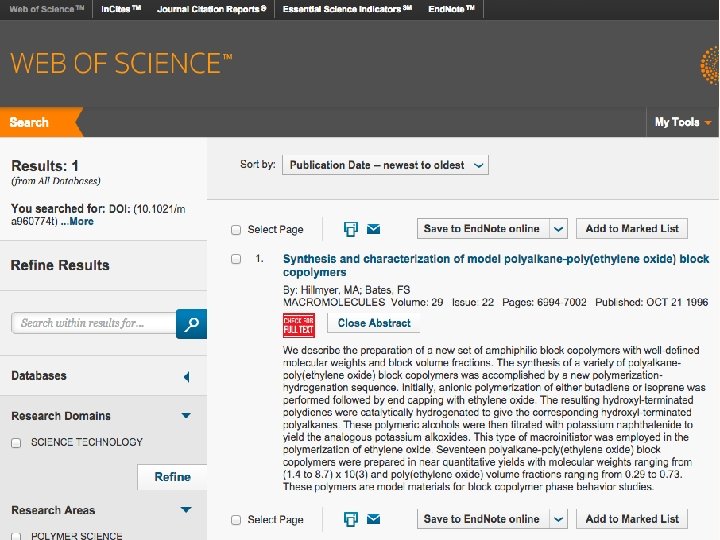Image resolution: width=720 pixels, height=540 pixels.
Task: Click the WEB OF SCIENCE header logo text
Action: pyautogui.click(x=121, y=63)
